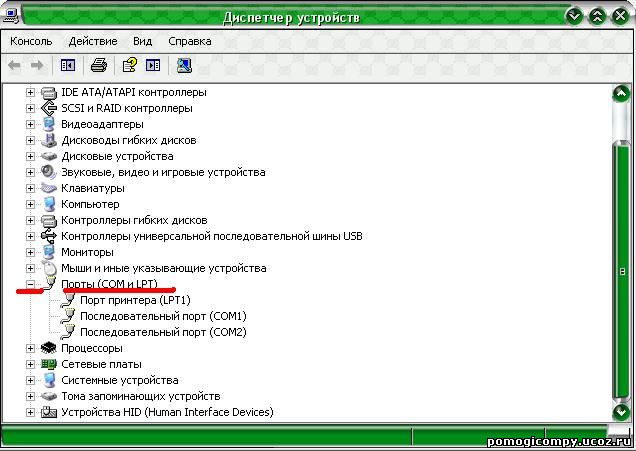Expand the Устройства HID node

(x=30, y=412)
